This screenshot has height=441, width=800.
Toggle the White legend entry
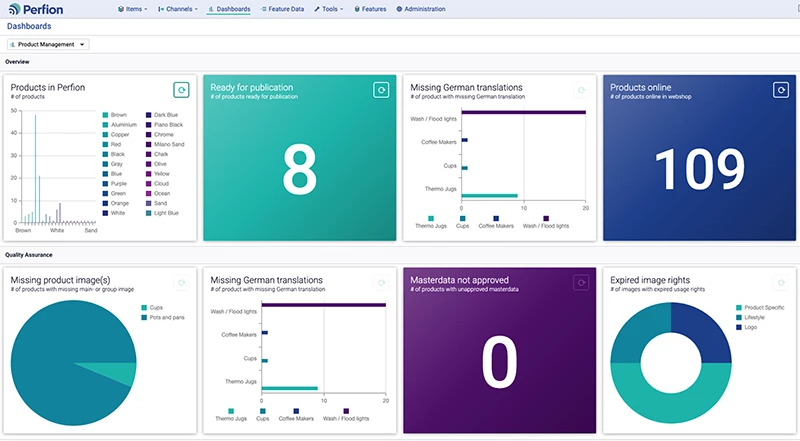pyautogui.click(x=114, y=213)
